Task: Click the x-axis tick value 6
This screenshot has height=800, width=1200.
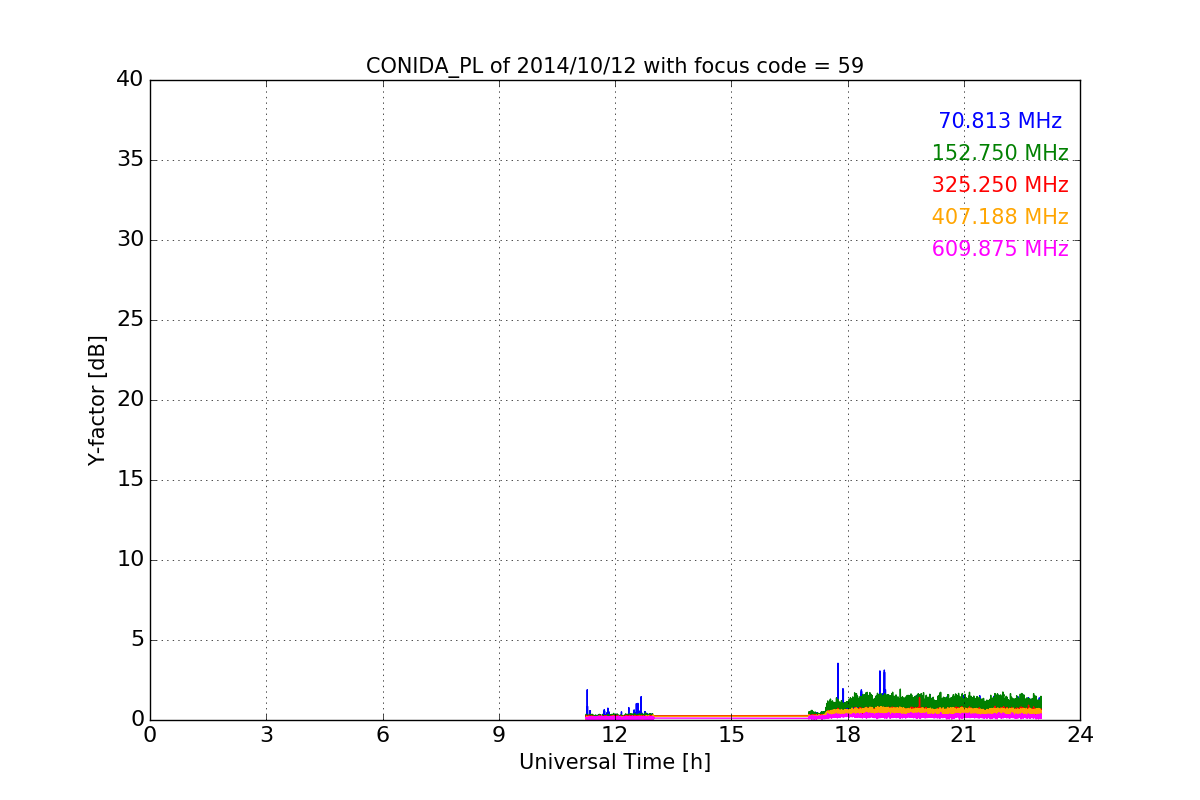Action: [x=383, y=734]
